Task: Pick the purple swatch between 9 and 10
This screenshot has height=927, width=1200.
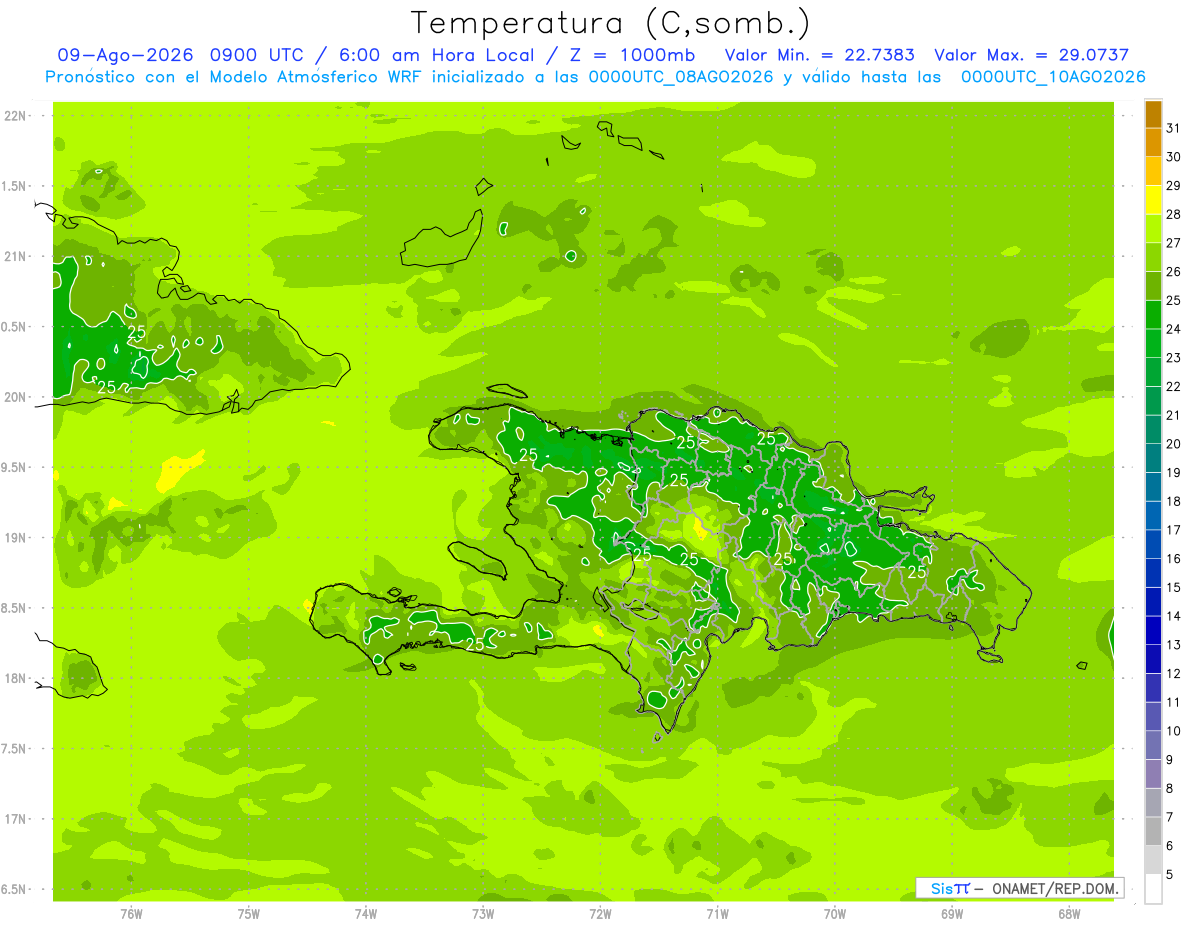Action: (1153, 746)
